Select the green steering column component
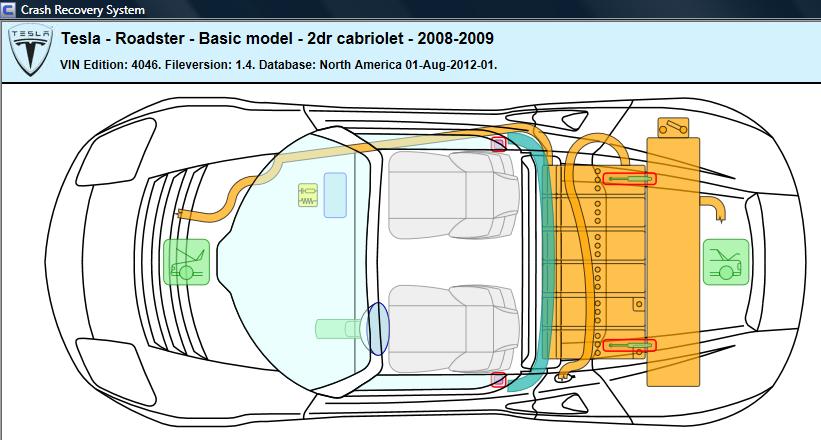 pos(338,328)
